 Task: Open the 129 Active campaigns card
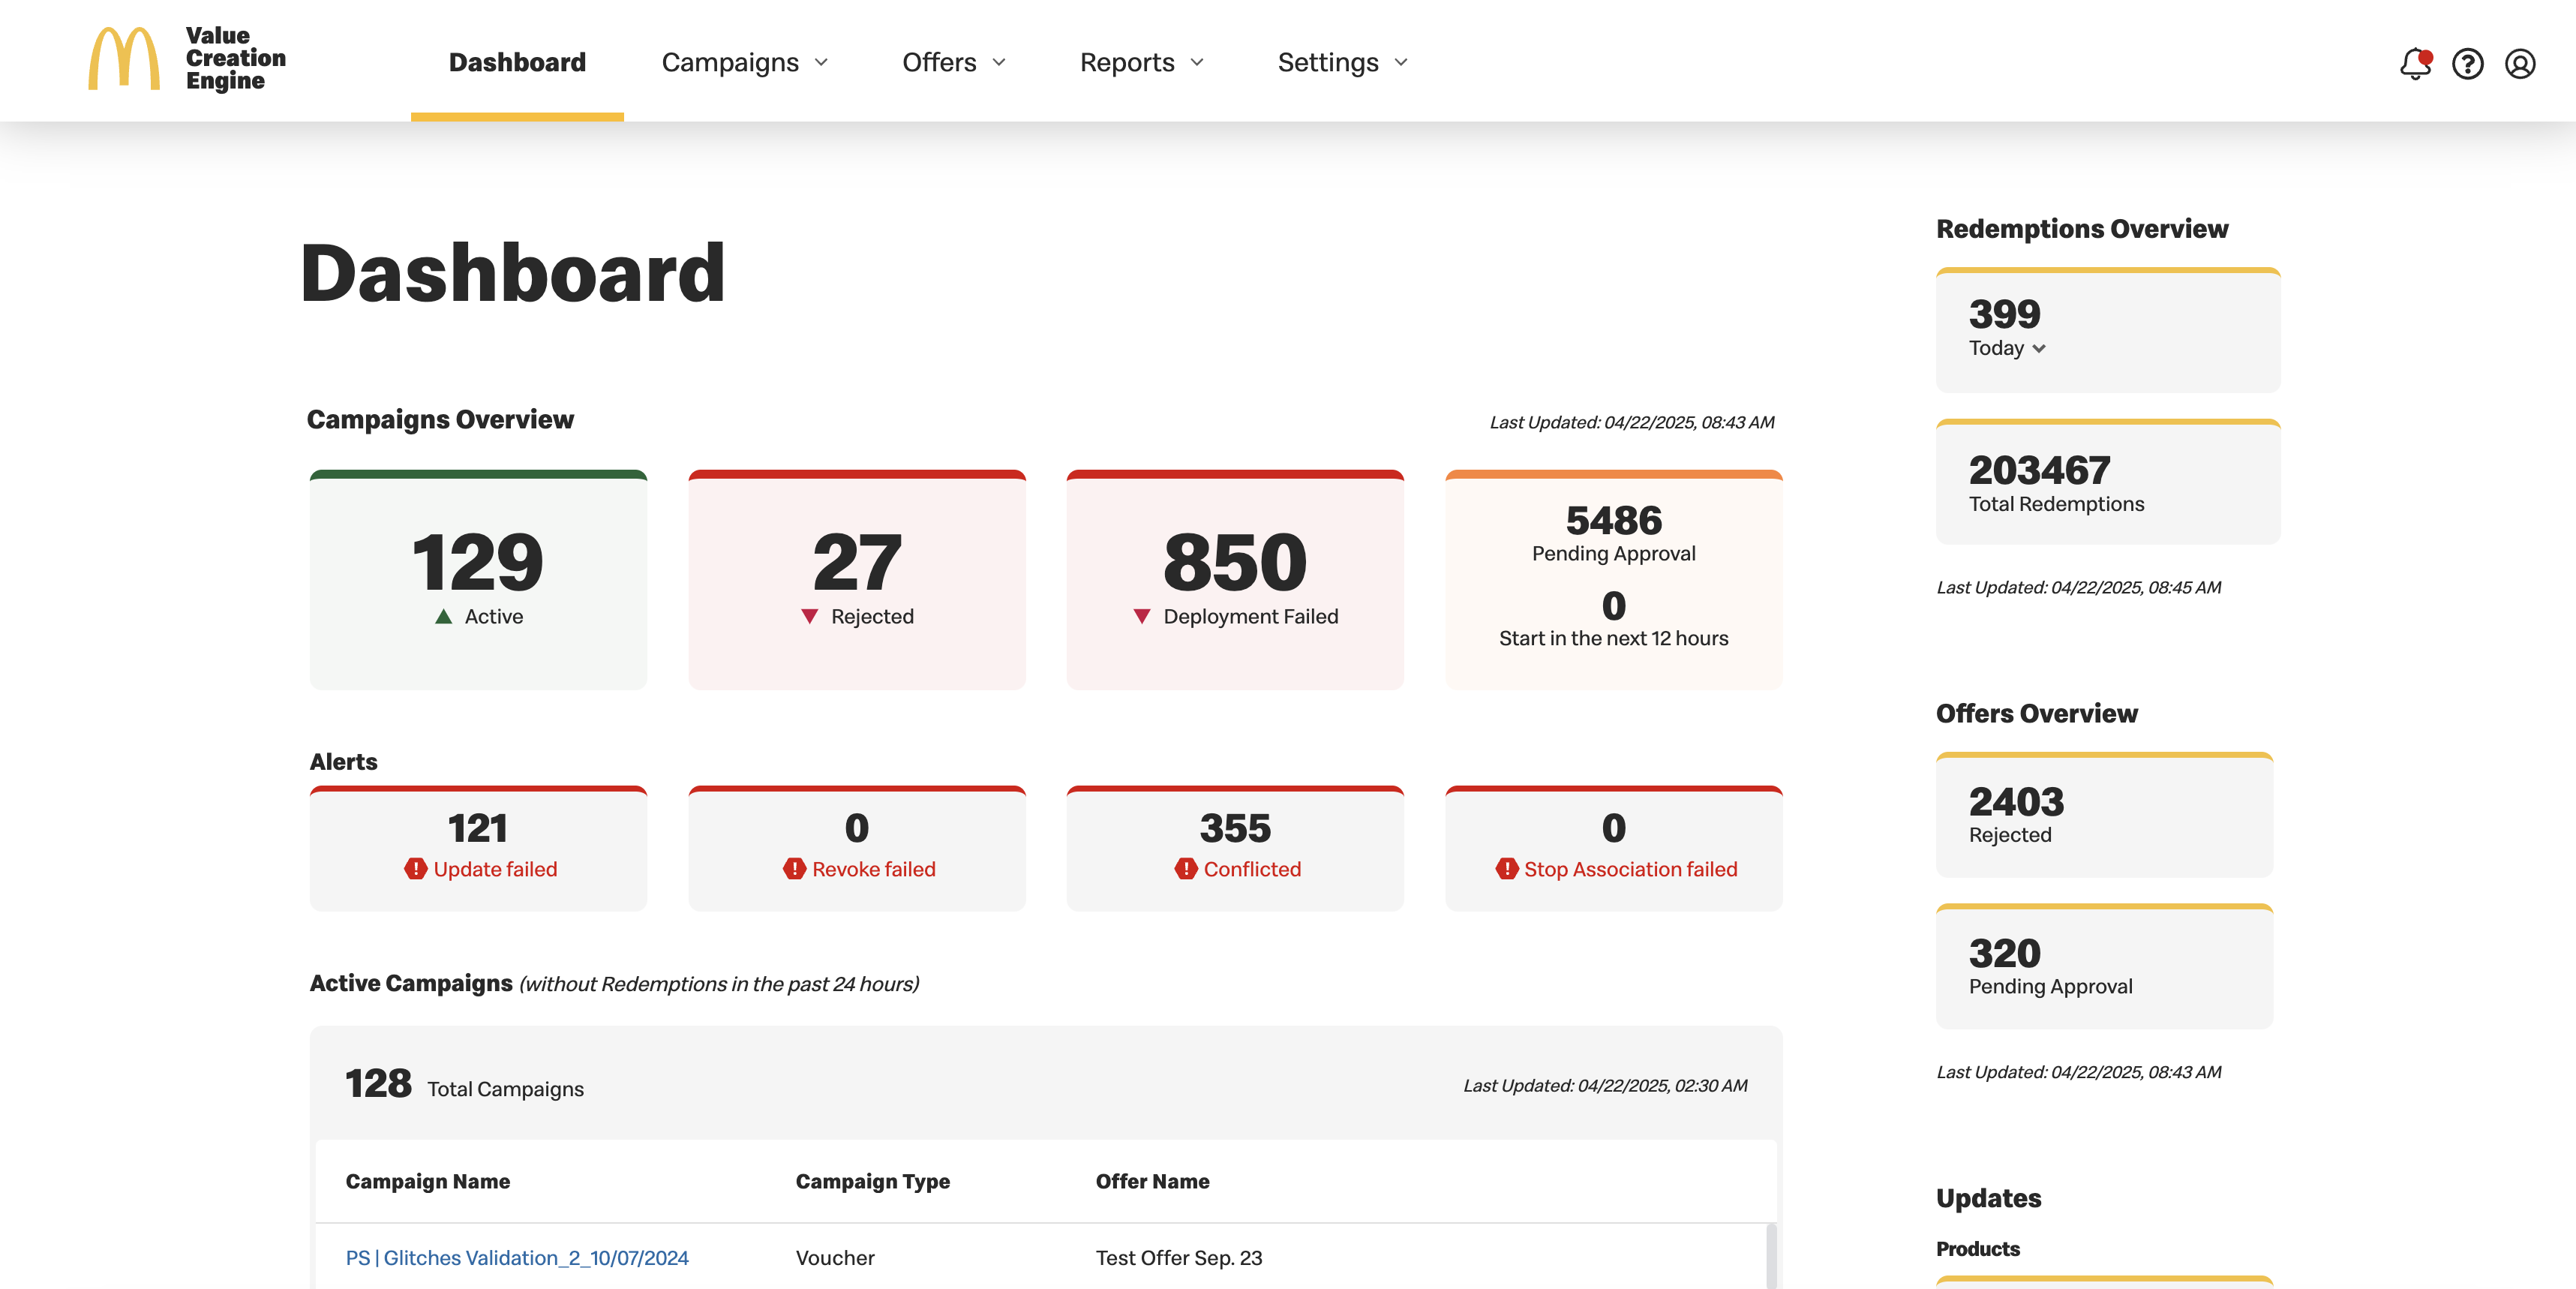(x=478, y=579)
